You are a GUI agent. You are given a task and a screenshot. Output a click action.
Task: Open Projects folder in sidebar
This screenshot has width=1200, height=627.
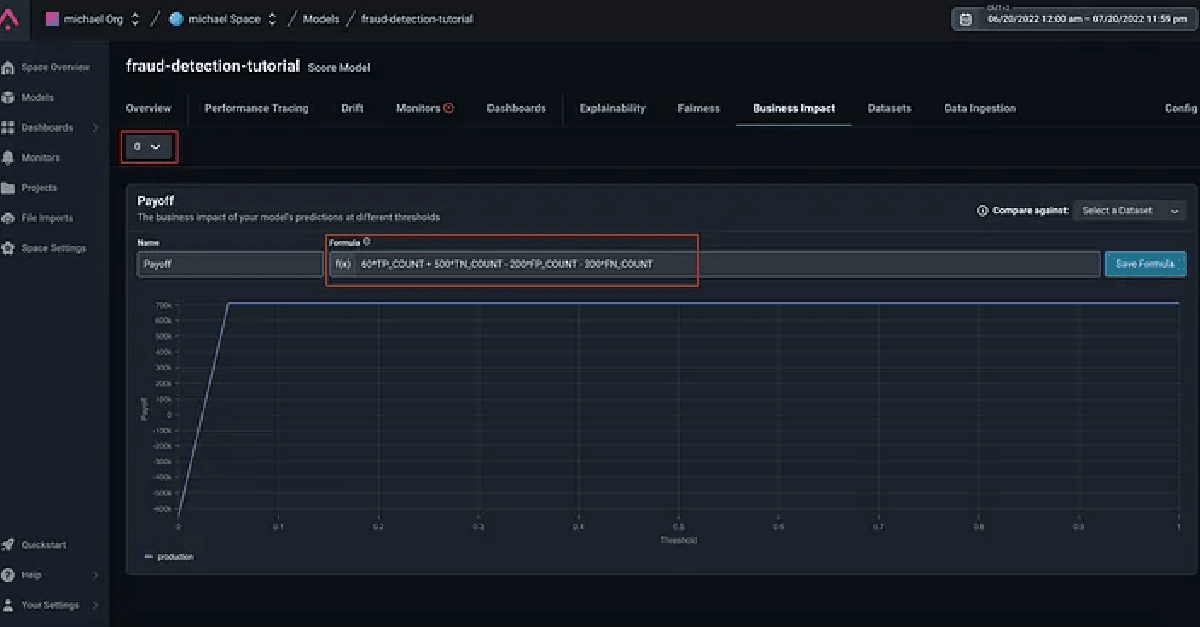click(9, 188)
